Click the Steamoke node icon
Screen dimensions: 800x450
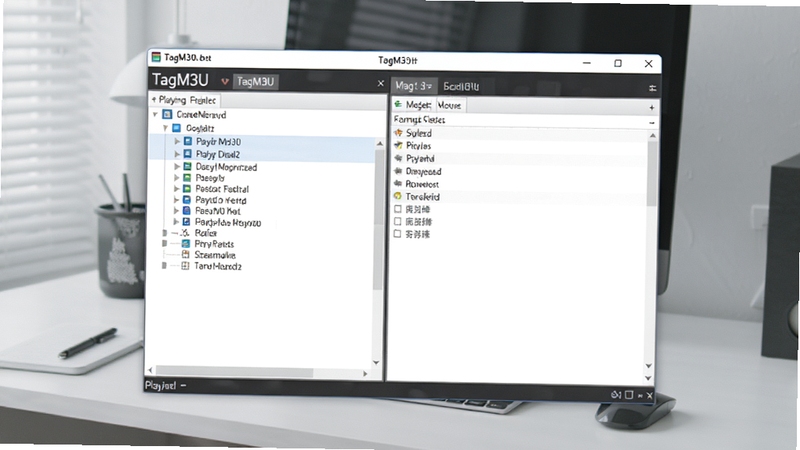[185, 255]
